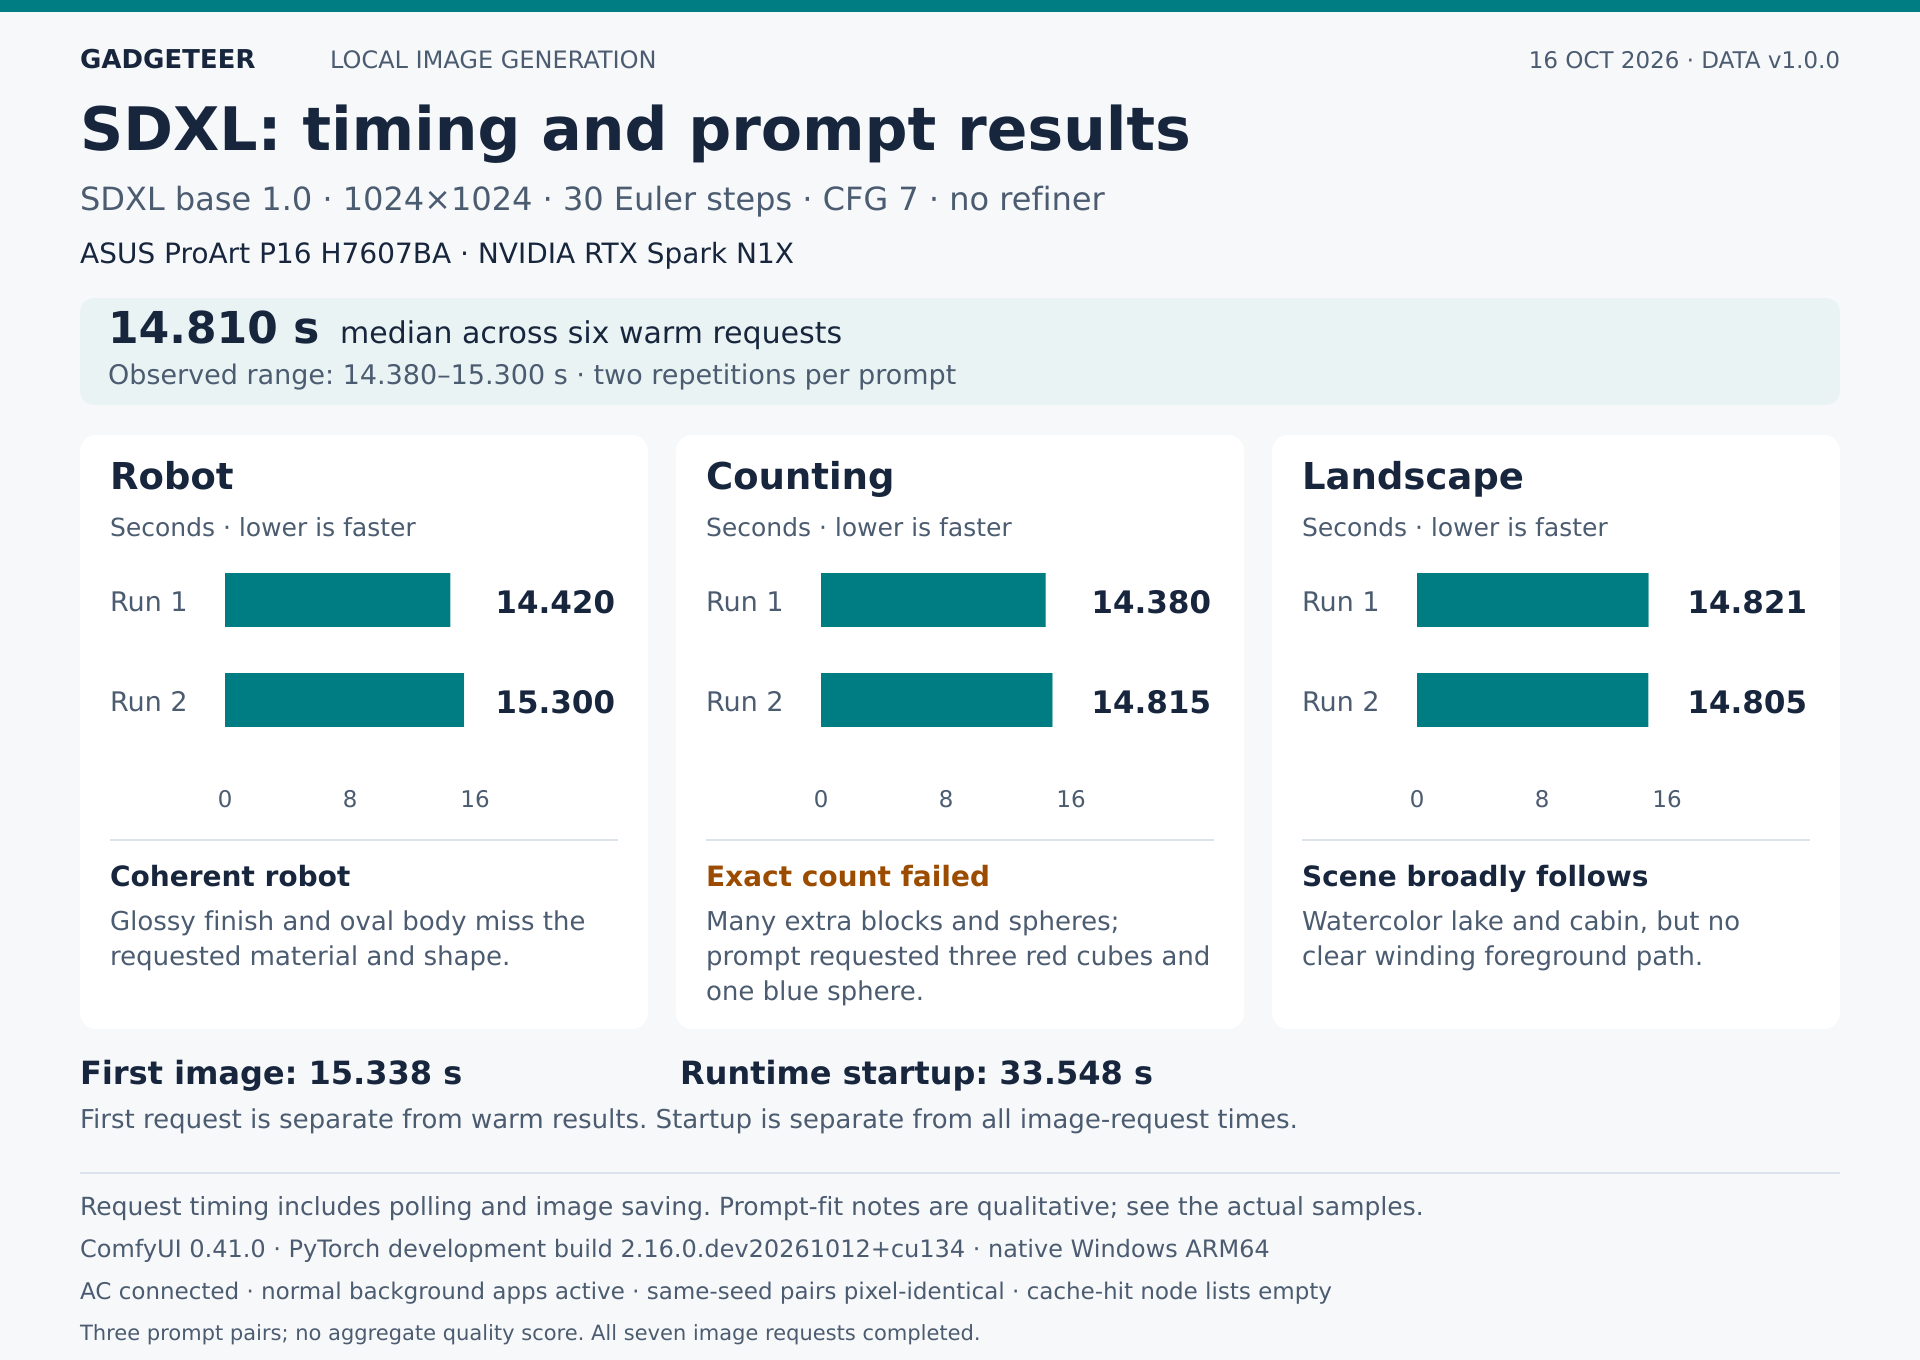Click the Coherent robot heading
The image size is (1920, 1360).
(230, 876)
